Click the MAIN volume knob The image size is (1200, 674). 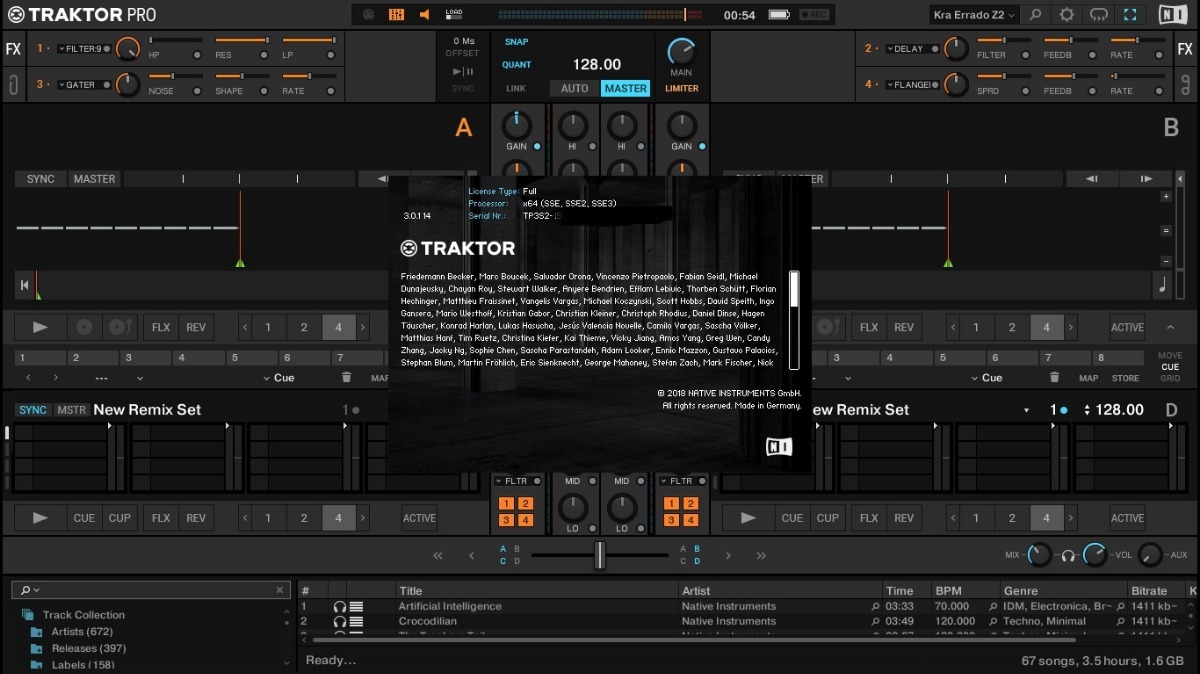click(x=681, y=50)
